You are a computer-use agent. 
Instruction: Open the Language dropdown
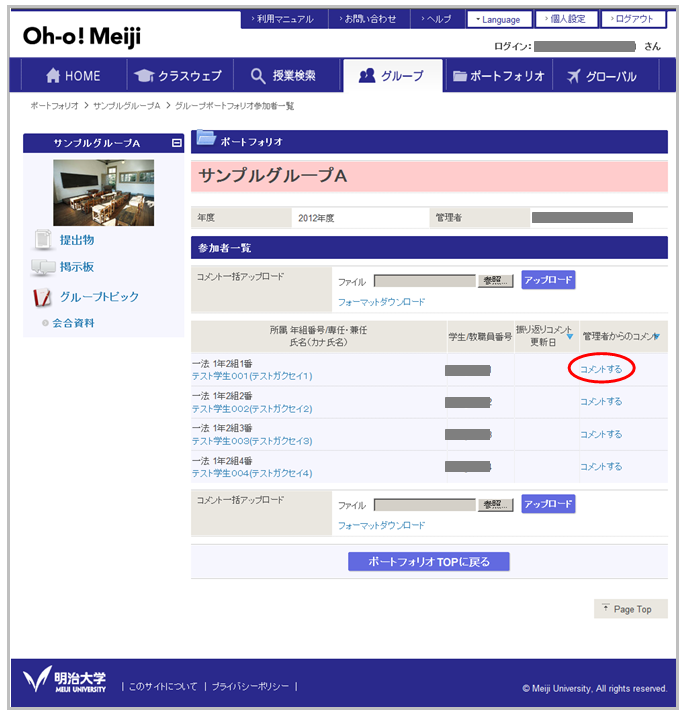coord(499,20)
